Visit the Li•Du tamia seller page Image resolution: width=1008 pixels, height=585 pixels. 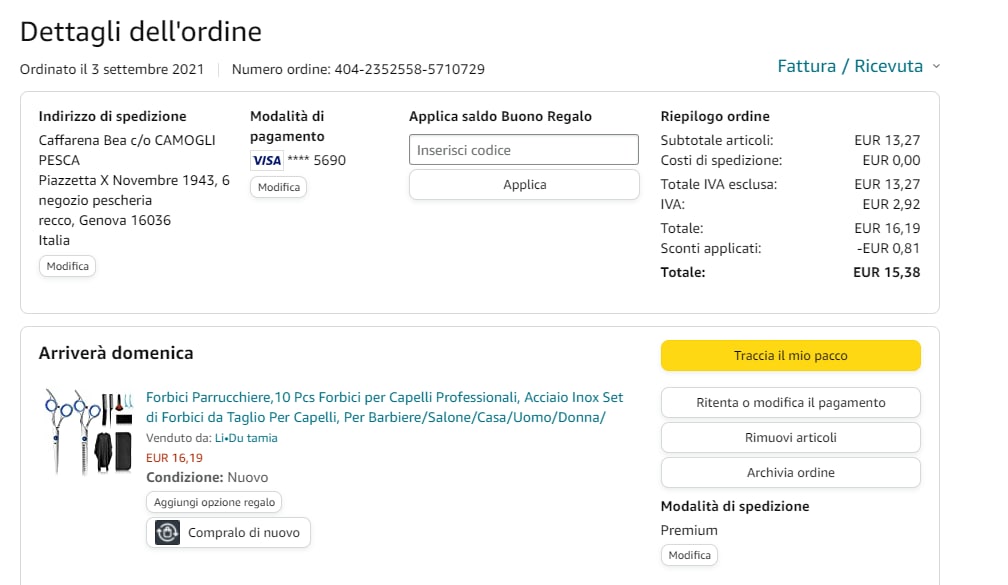point(246,438)
